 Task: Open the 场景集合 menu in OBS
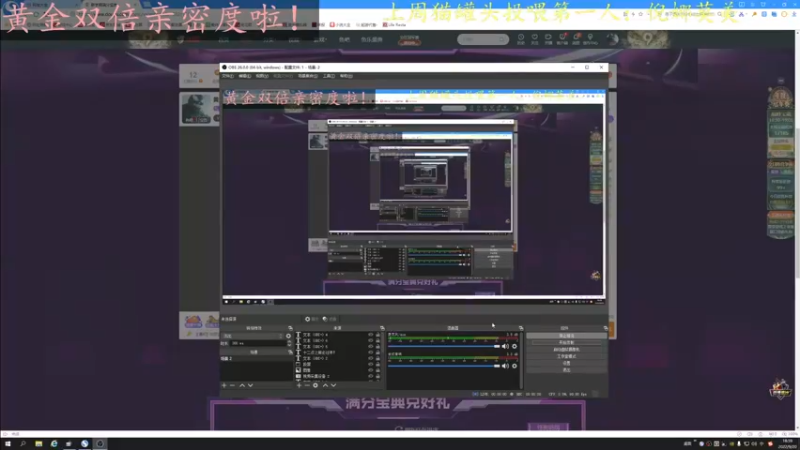click(308, 76)
